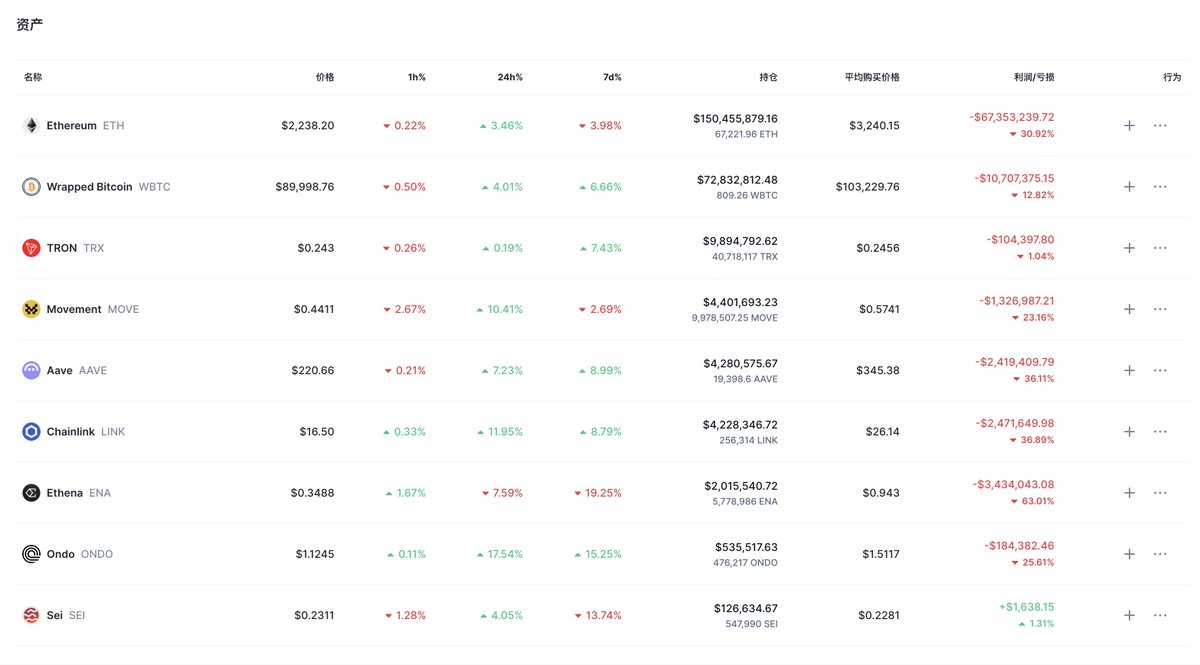Viewport: 1200px width, 665px height.
Task: Click the Movement token icon
Action: (31, 309)
